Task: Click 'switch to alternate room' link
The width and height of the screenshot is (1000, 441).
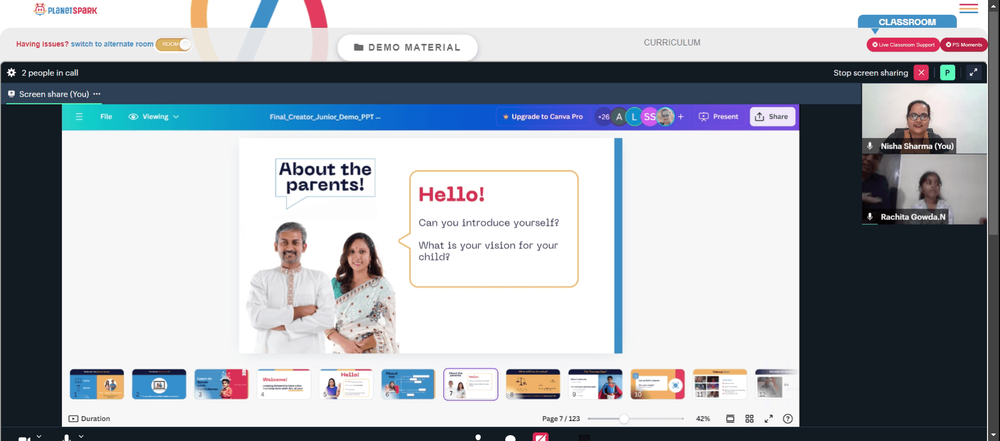Action: click(x=112, y=44)
